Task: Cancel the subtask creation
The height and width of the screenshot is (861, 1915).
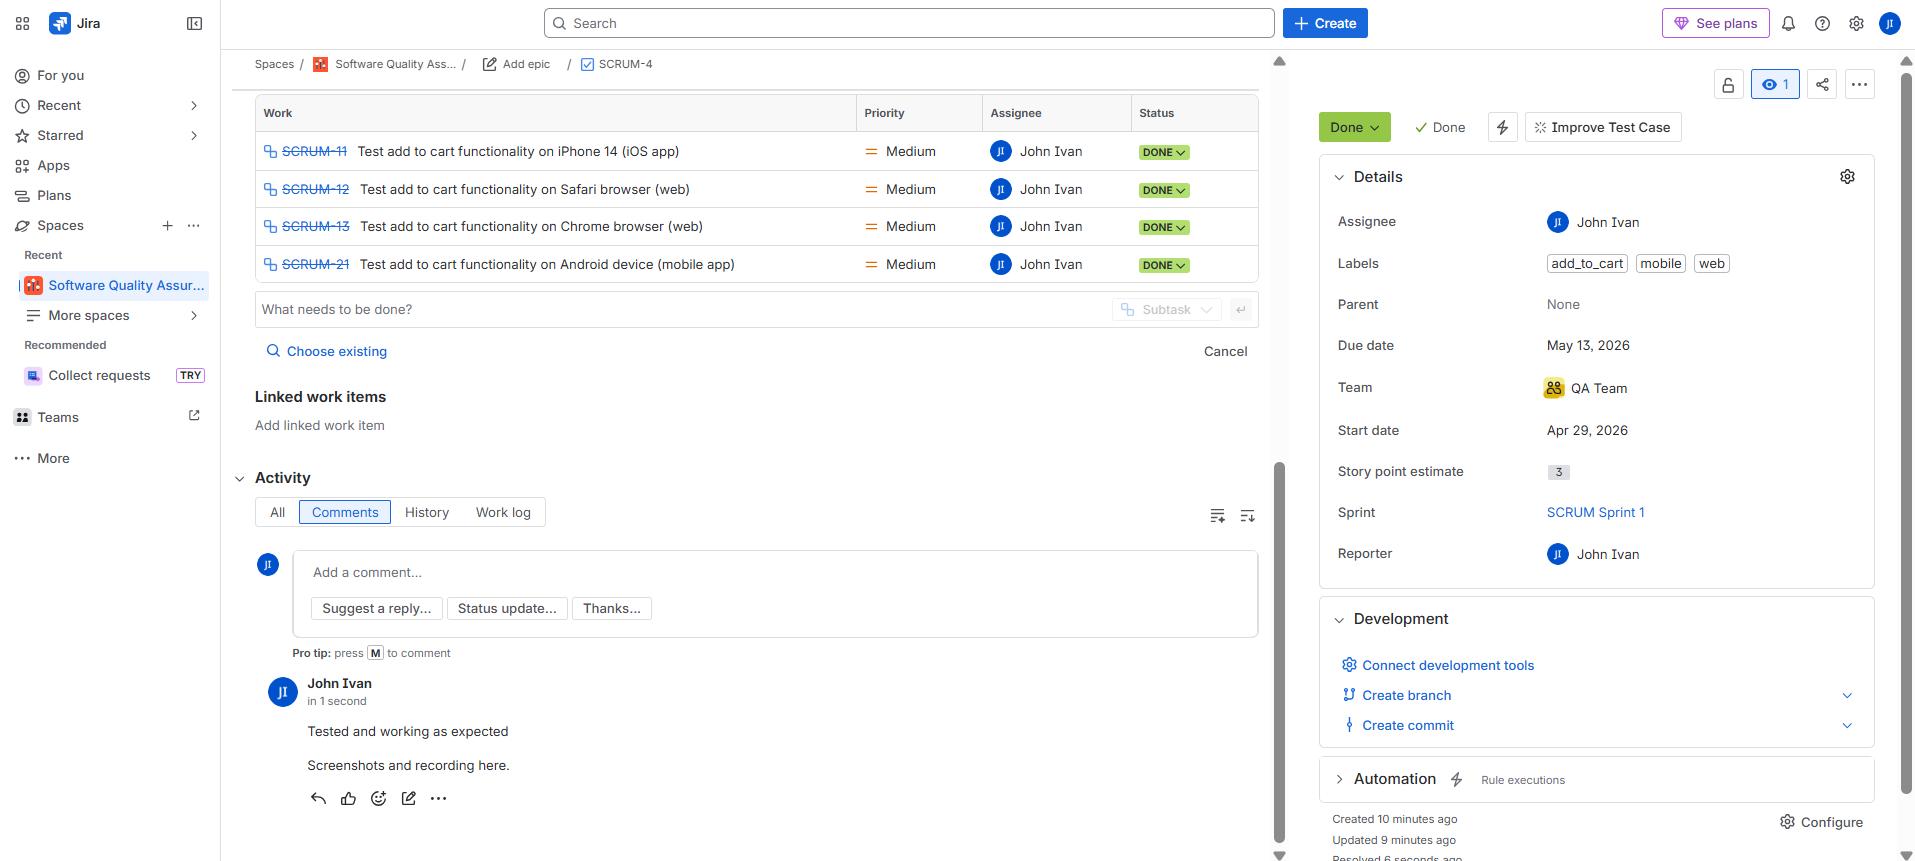Action: click(x=1225, y=351)
